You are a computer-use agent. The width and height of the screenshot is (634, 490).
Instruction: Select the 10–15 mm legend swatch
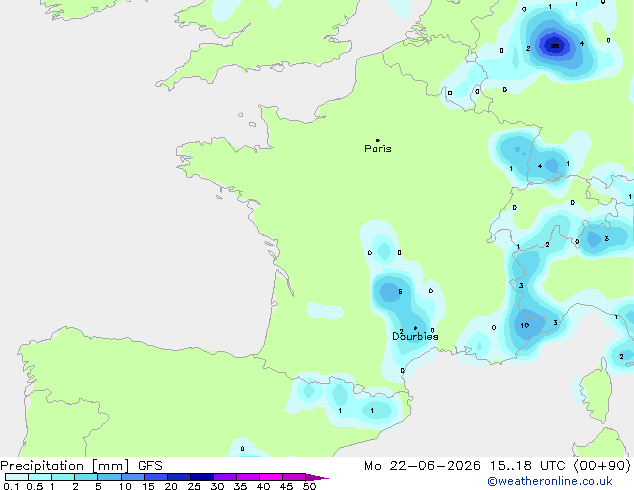click(x=132, y=477)
